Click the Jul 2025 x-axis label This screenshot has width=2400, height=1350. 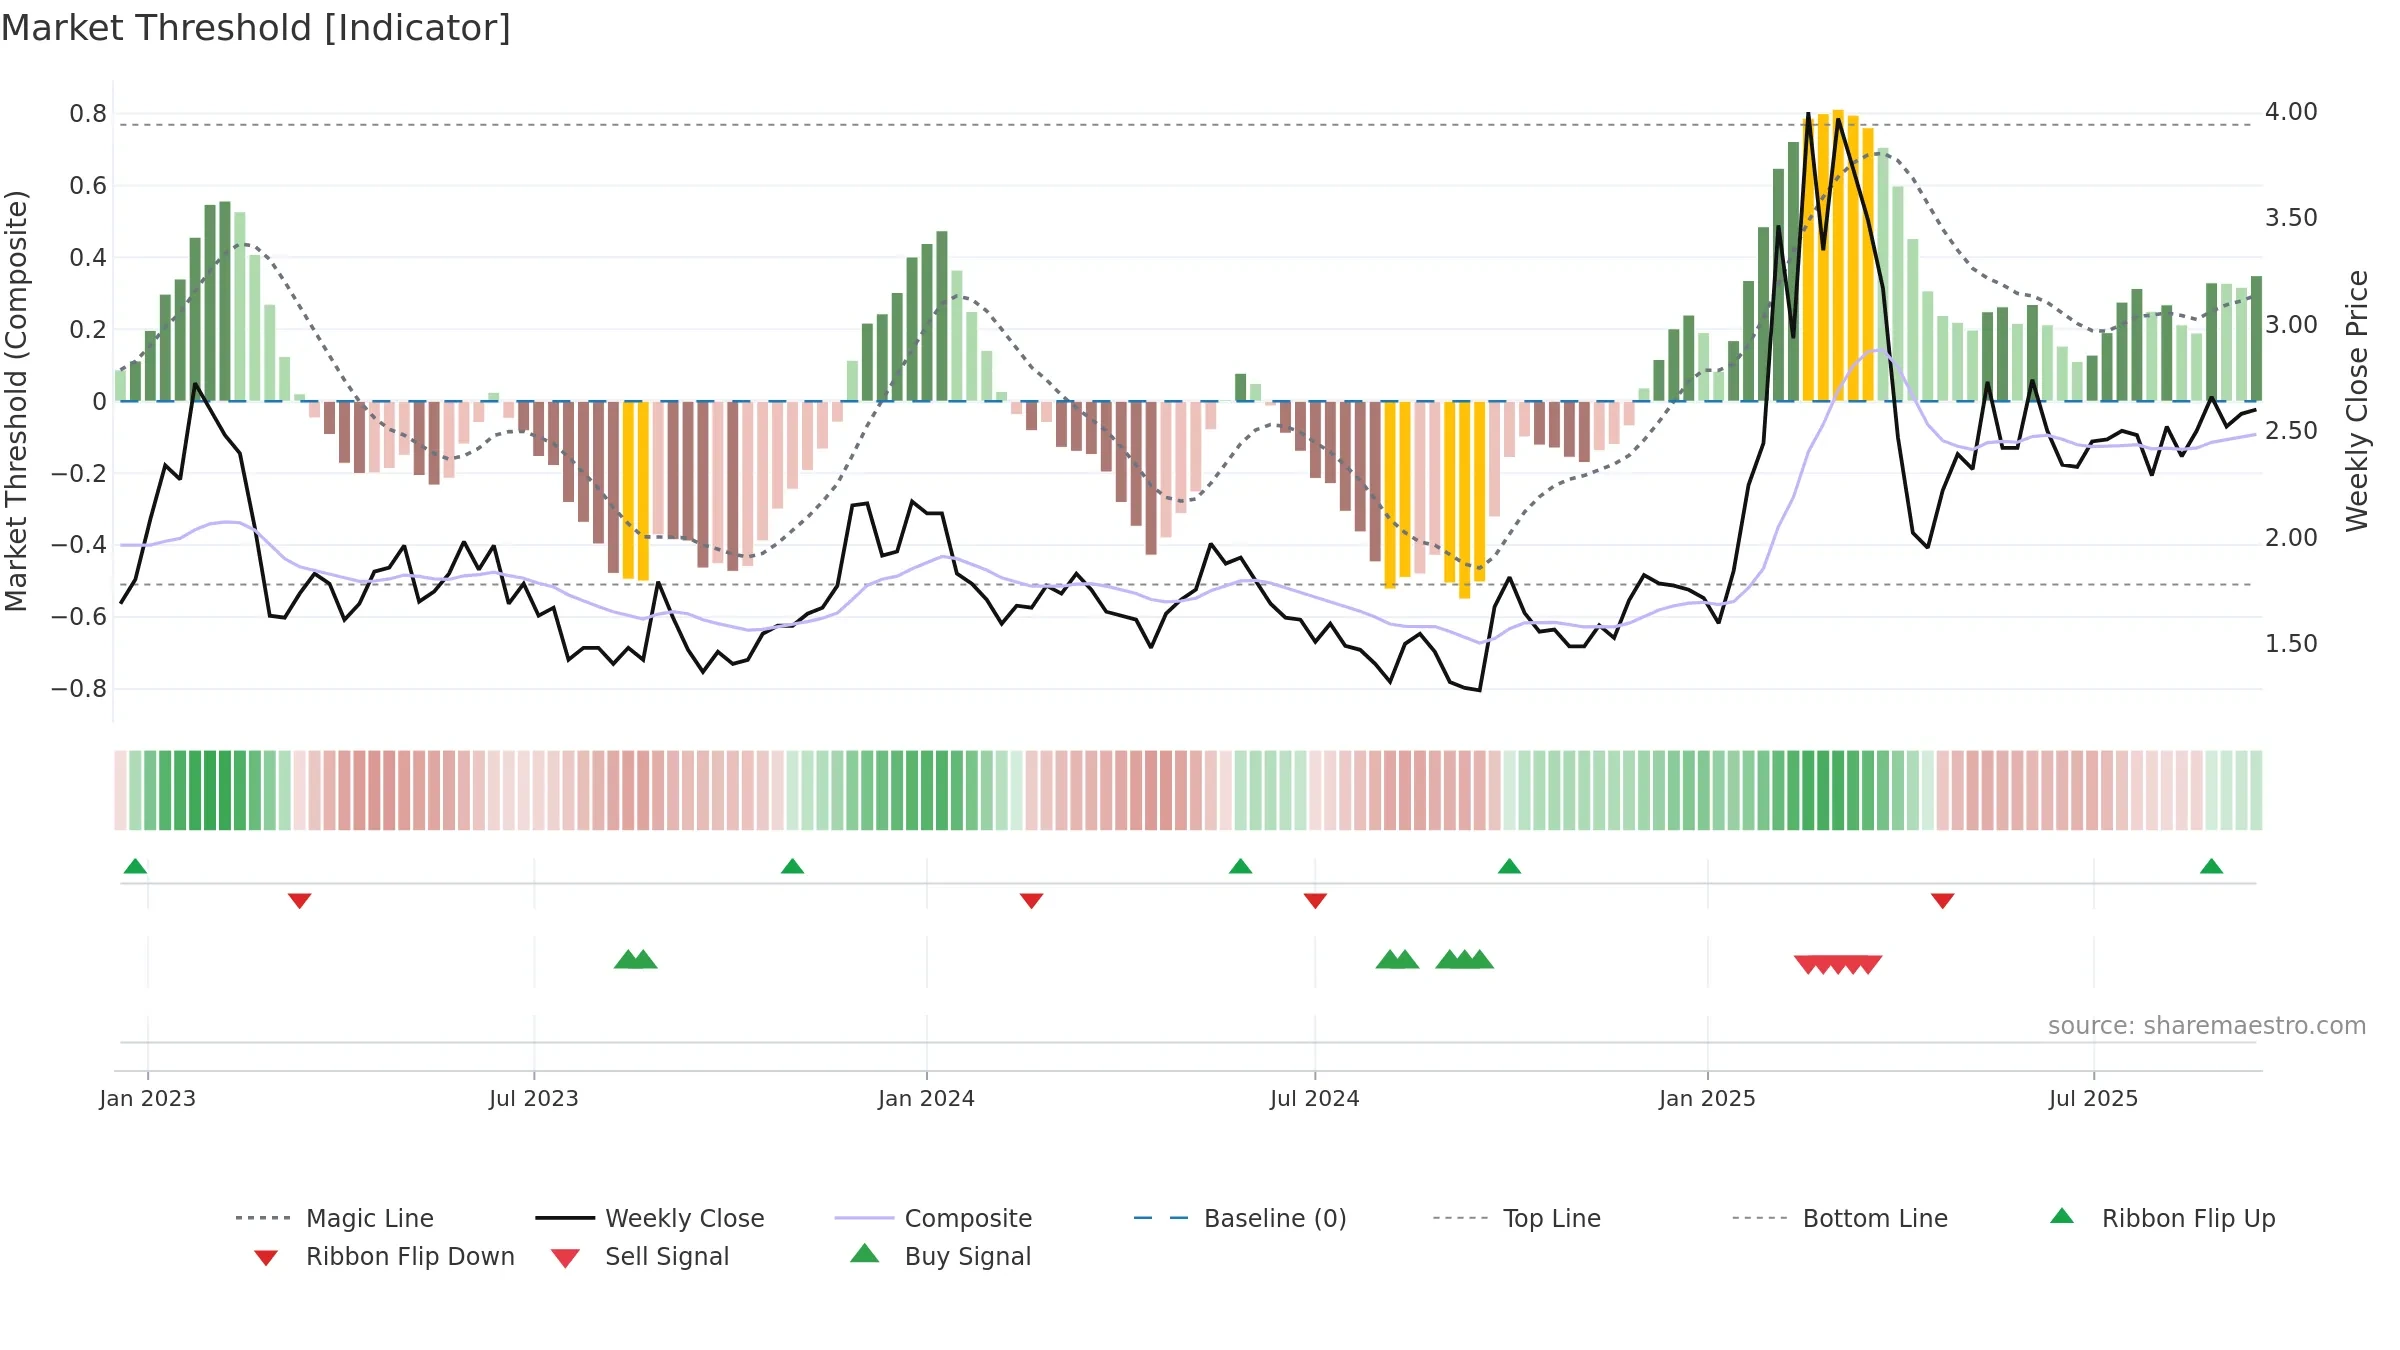pyautogui.click(x=2093, y=1098)
